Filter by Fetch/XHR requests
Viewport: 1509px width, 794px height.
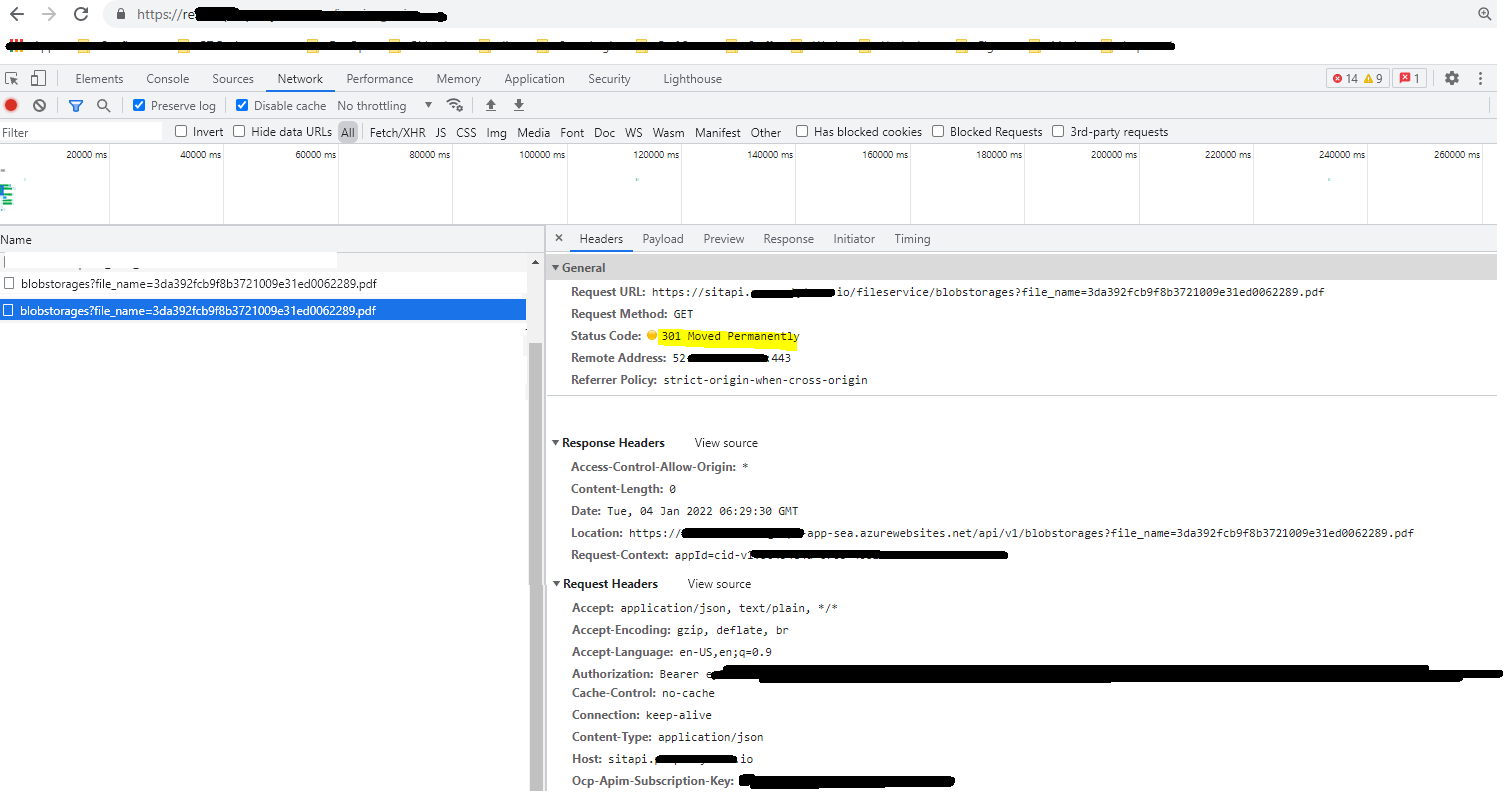(397, 132)
